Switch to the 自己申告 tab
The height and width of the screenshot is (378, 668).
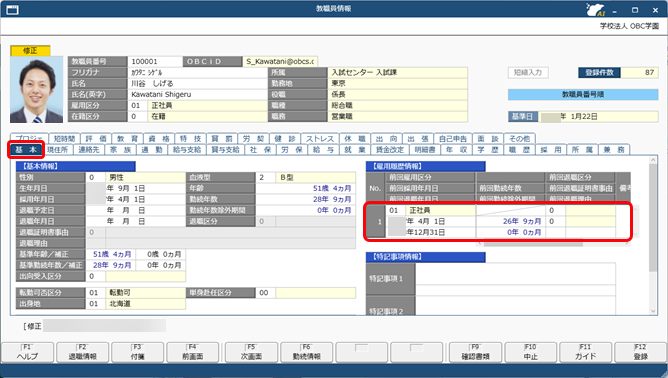pos(453,139)
